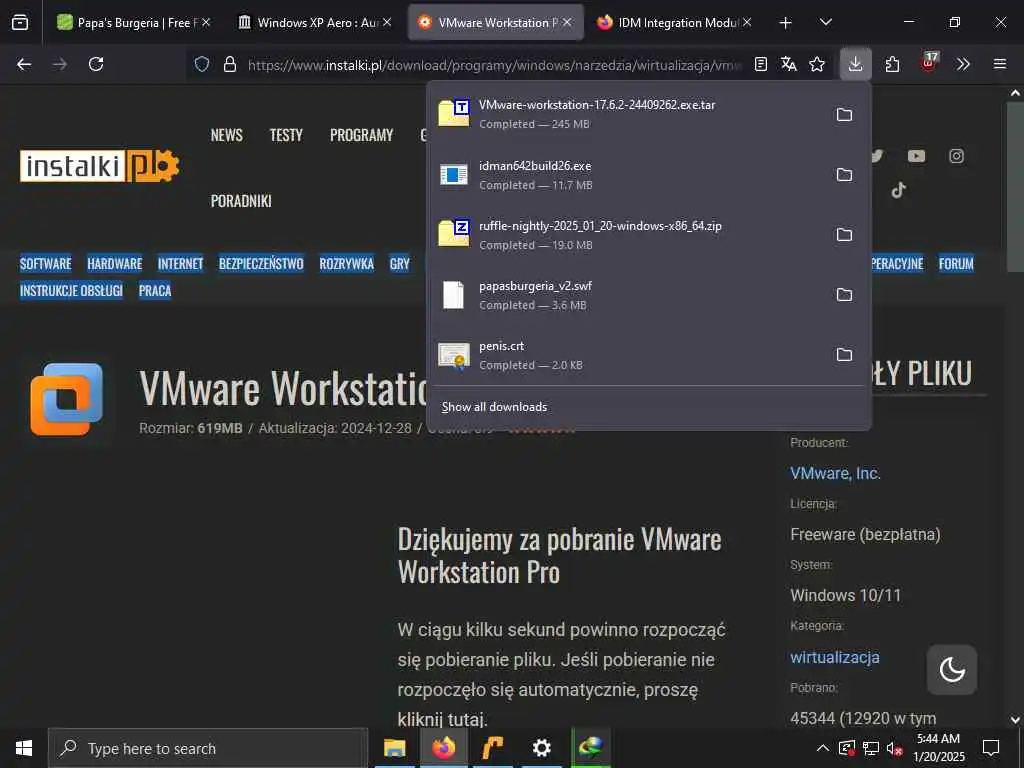Close the IDM Integration Module tab

(x=747, y=22)
